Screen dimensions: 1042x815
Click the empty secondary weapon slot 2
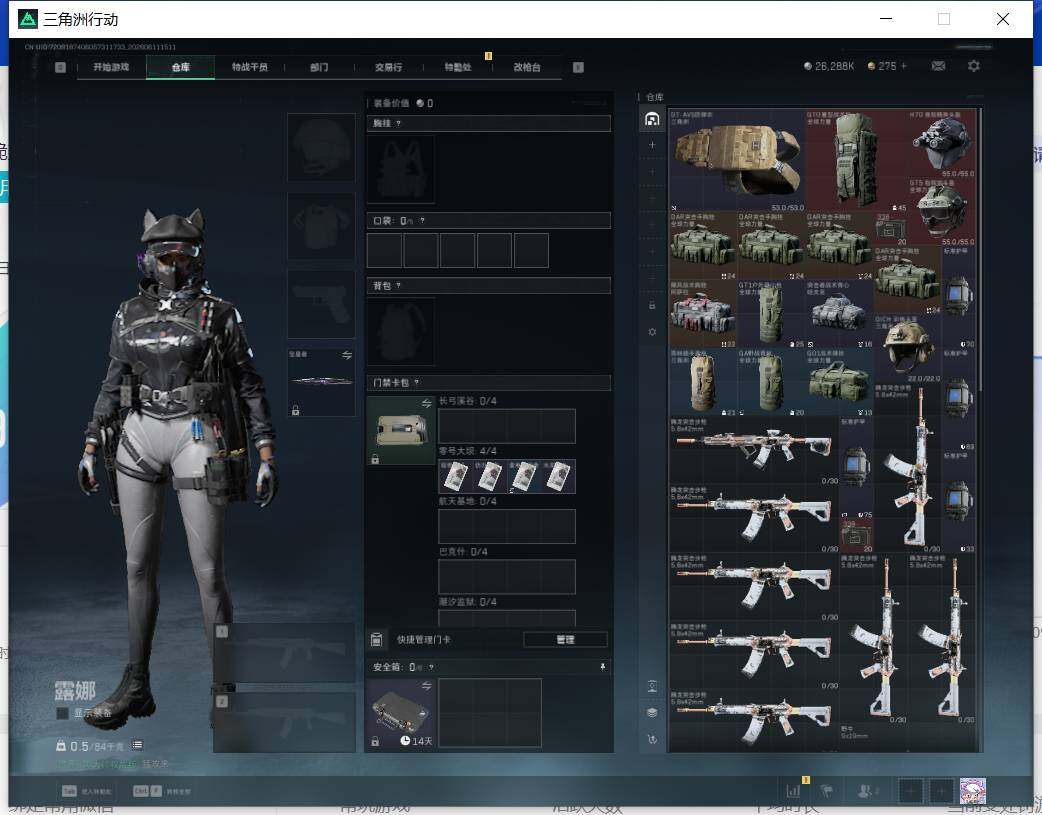[x=284, y=722]
